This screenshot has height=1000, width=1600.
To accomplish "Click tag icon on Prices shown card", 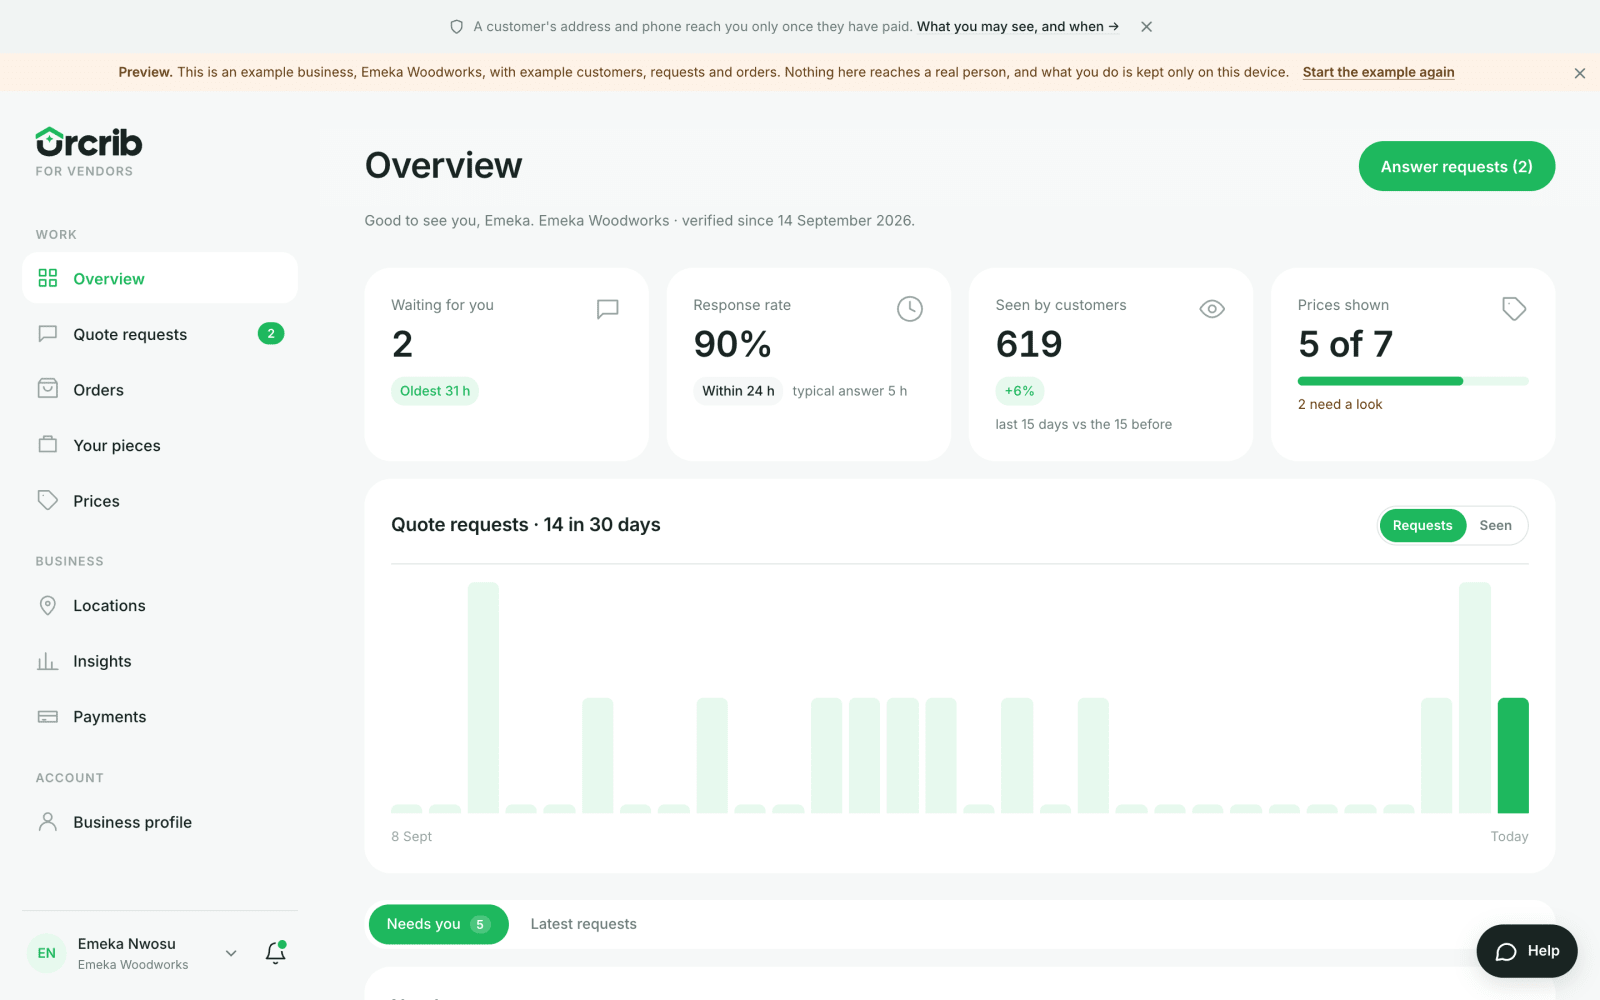I will click(x=1514, y=309).
